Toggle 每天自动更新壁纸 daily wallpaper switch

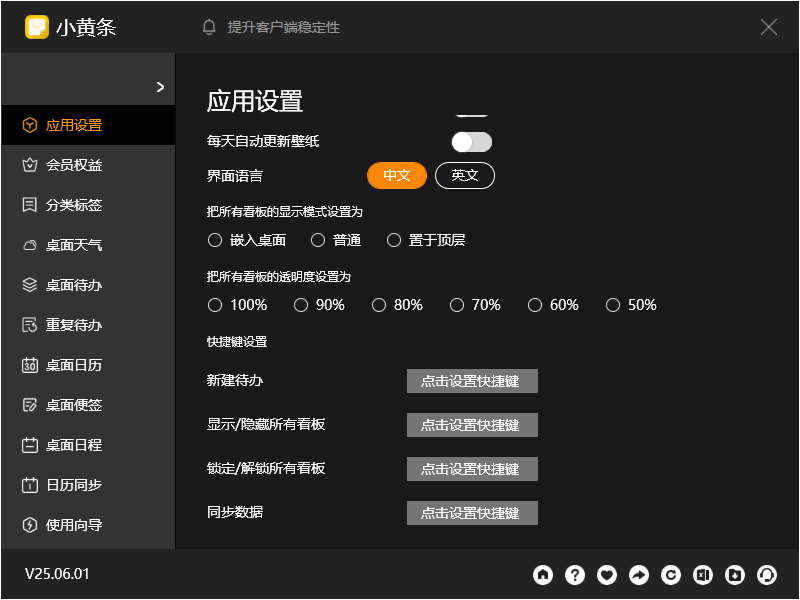[471, 142]
